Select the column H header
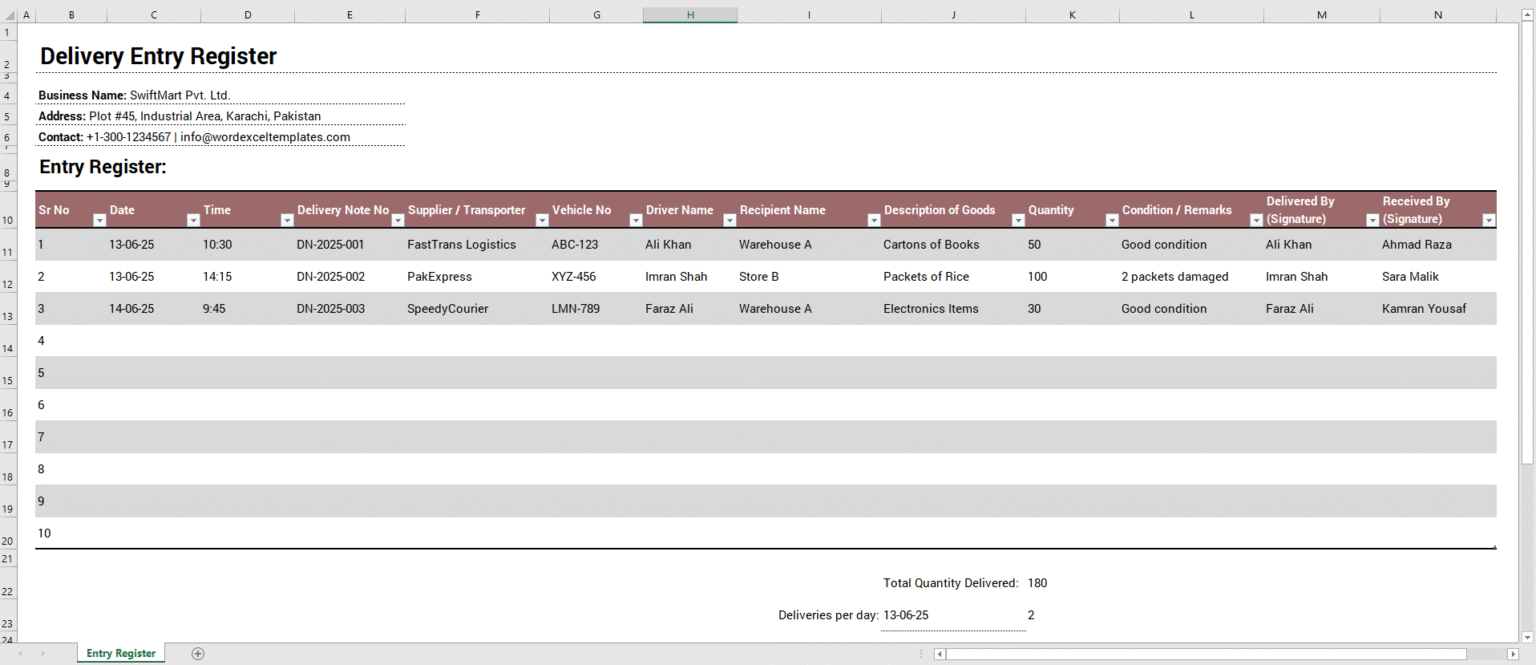1536x665 pixels. (x=690, y=14)
